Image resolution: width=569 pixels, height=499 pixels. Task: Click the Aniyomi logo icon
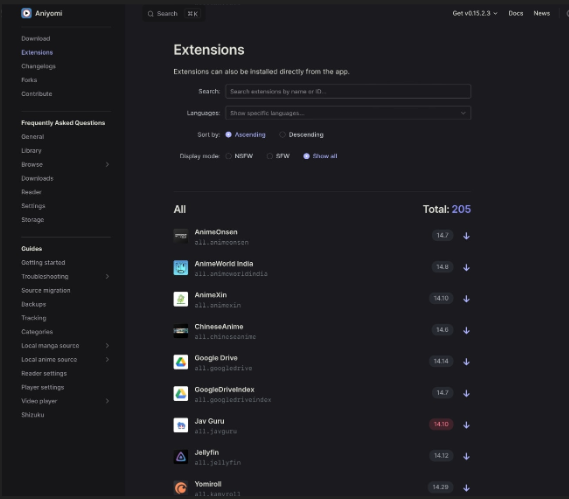click(x=26, y=13)
